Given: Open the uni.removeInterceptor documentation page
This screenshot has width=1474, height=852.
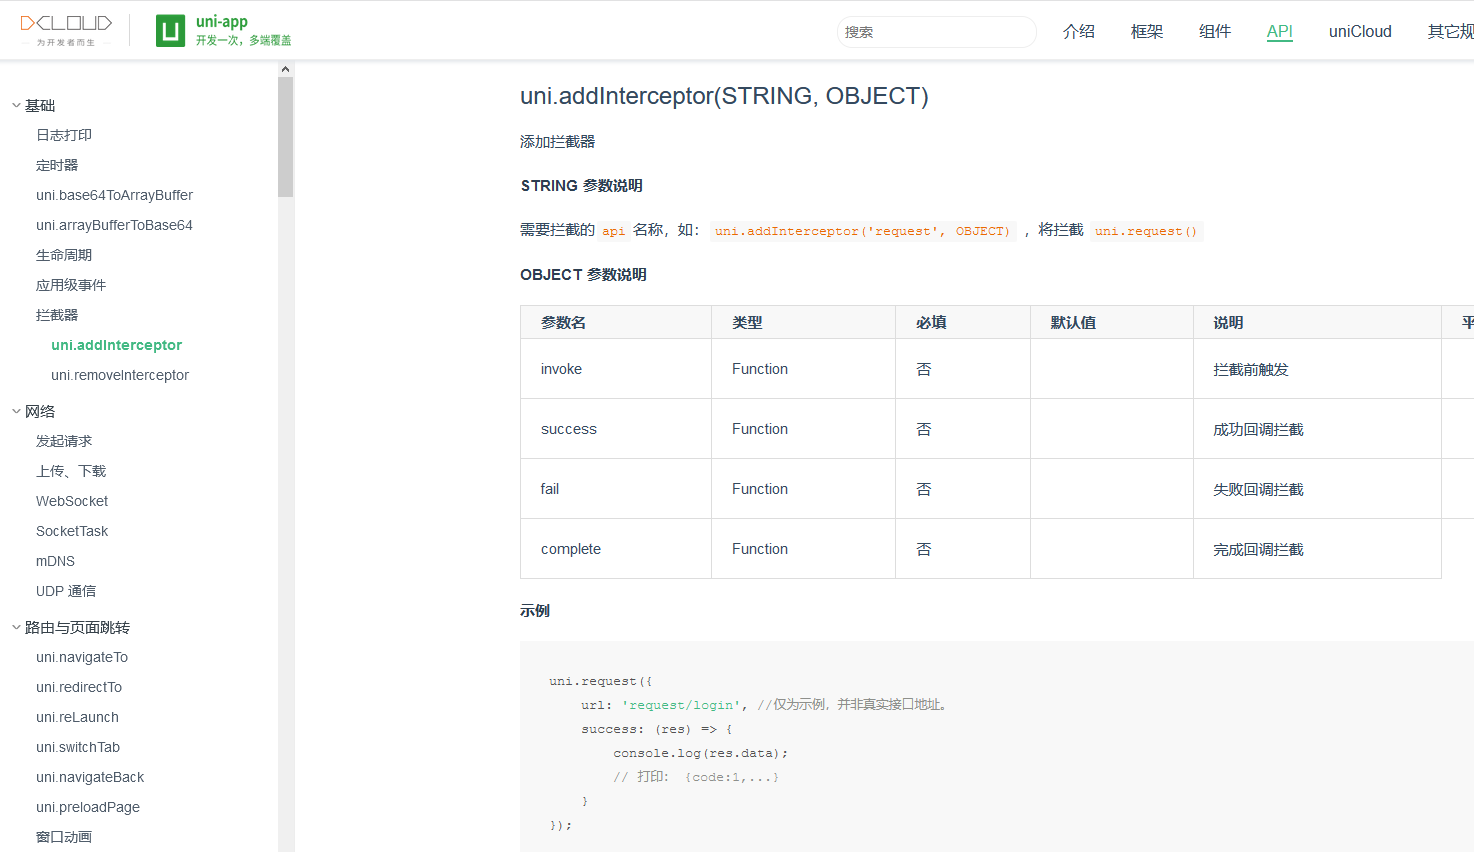Looking at the screenshot, I should [120, 374].
